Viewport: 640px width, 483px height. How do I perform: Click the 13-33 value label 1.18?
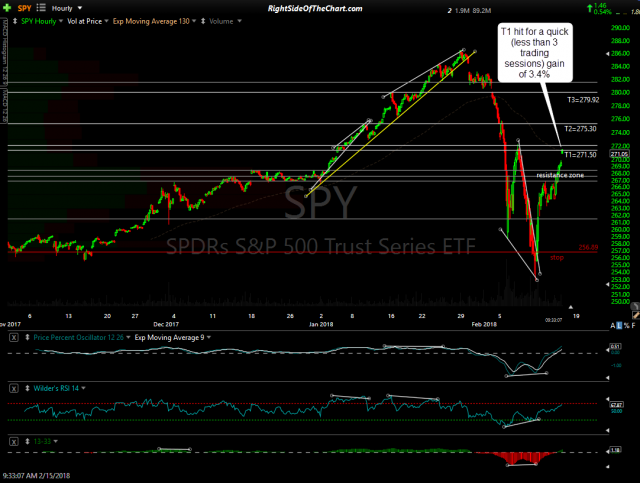coord(615,450)
